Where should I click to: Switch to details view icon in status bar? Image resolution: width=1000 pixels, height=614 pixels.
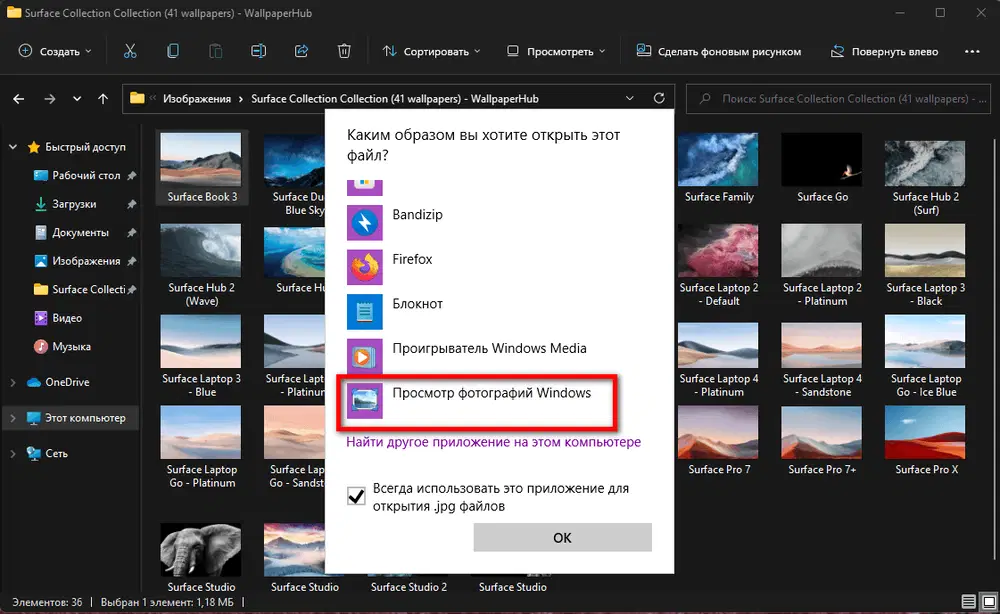[x=969, y=602]
